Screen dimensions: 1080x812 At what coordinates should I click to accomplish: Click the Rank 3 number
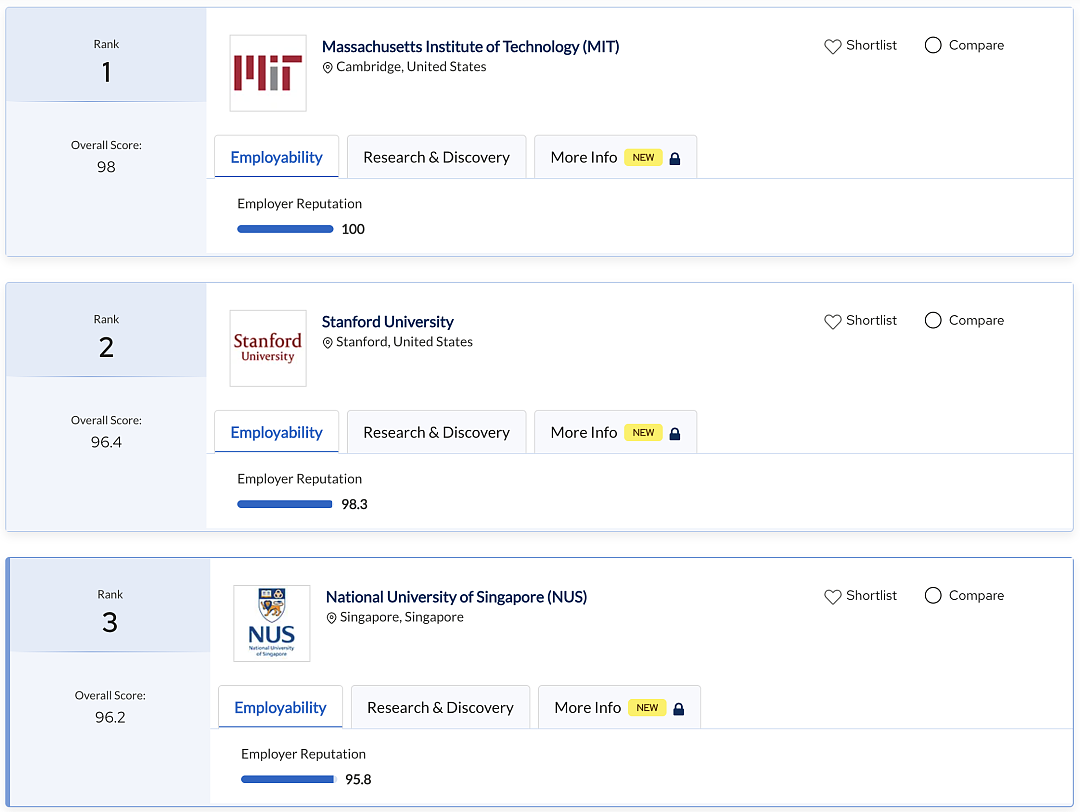point(110,623)
